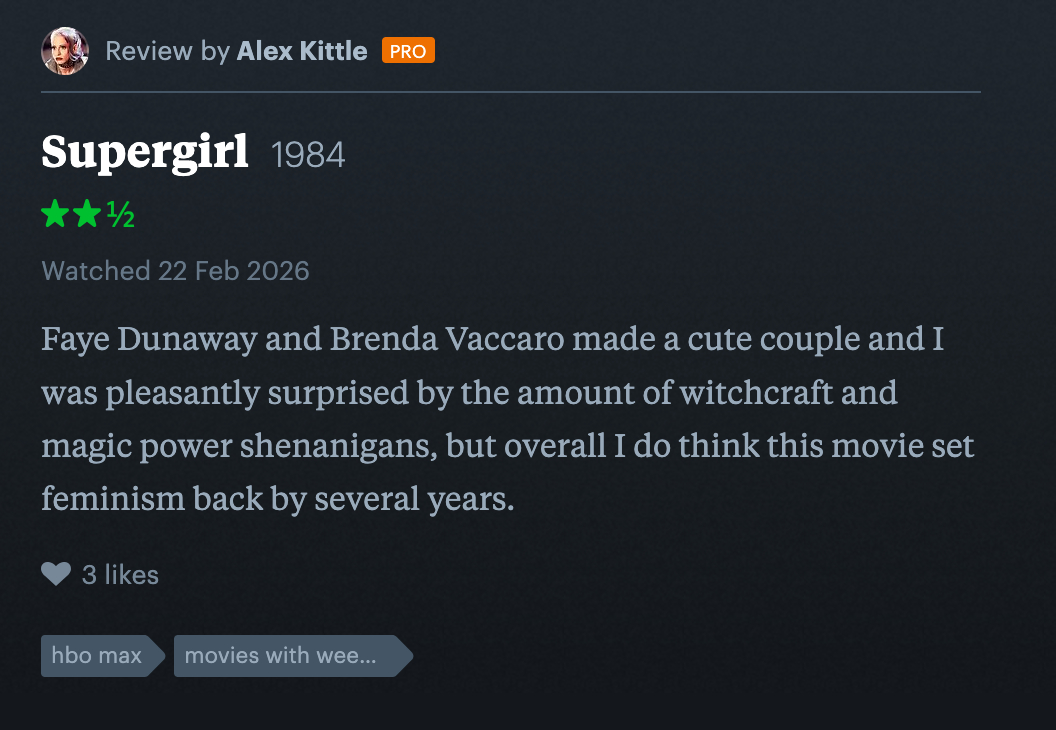
Task: Open Alex Kittle's profile name link
Action: click(x=301, y=51)
